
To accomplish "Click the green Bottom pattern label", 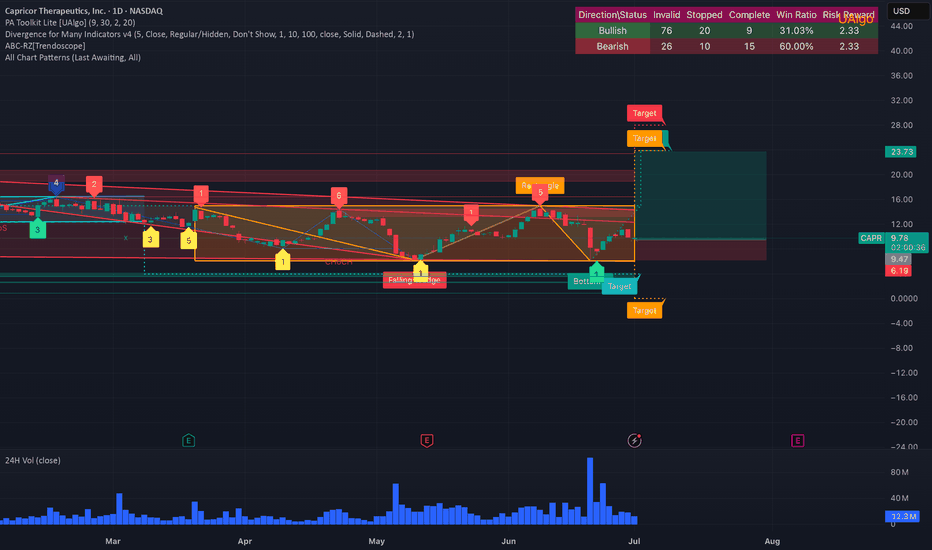I will tap(585, 281).
